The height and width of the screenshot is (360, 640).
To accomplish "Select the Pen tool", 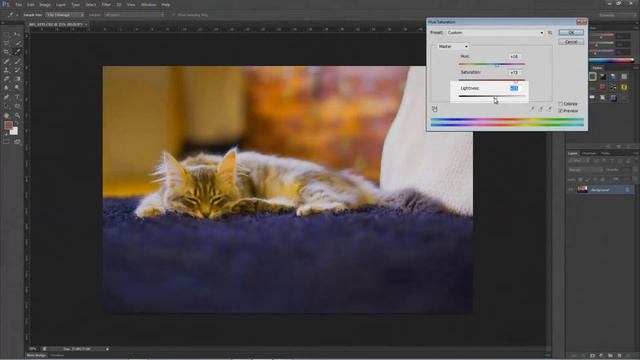I will click(x=7, y=97).
